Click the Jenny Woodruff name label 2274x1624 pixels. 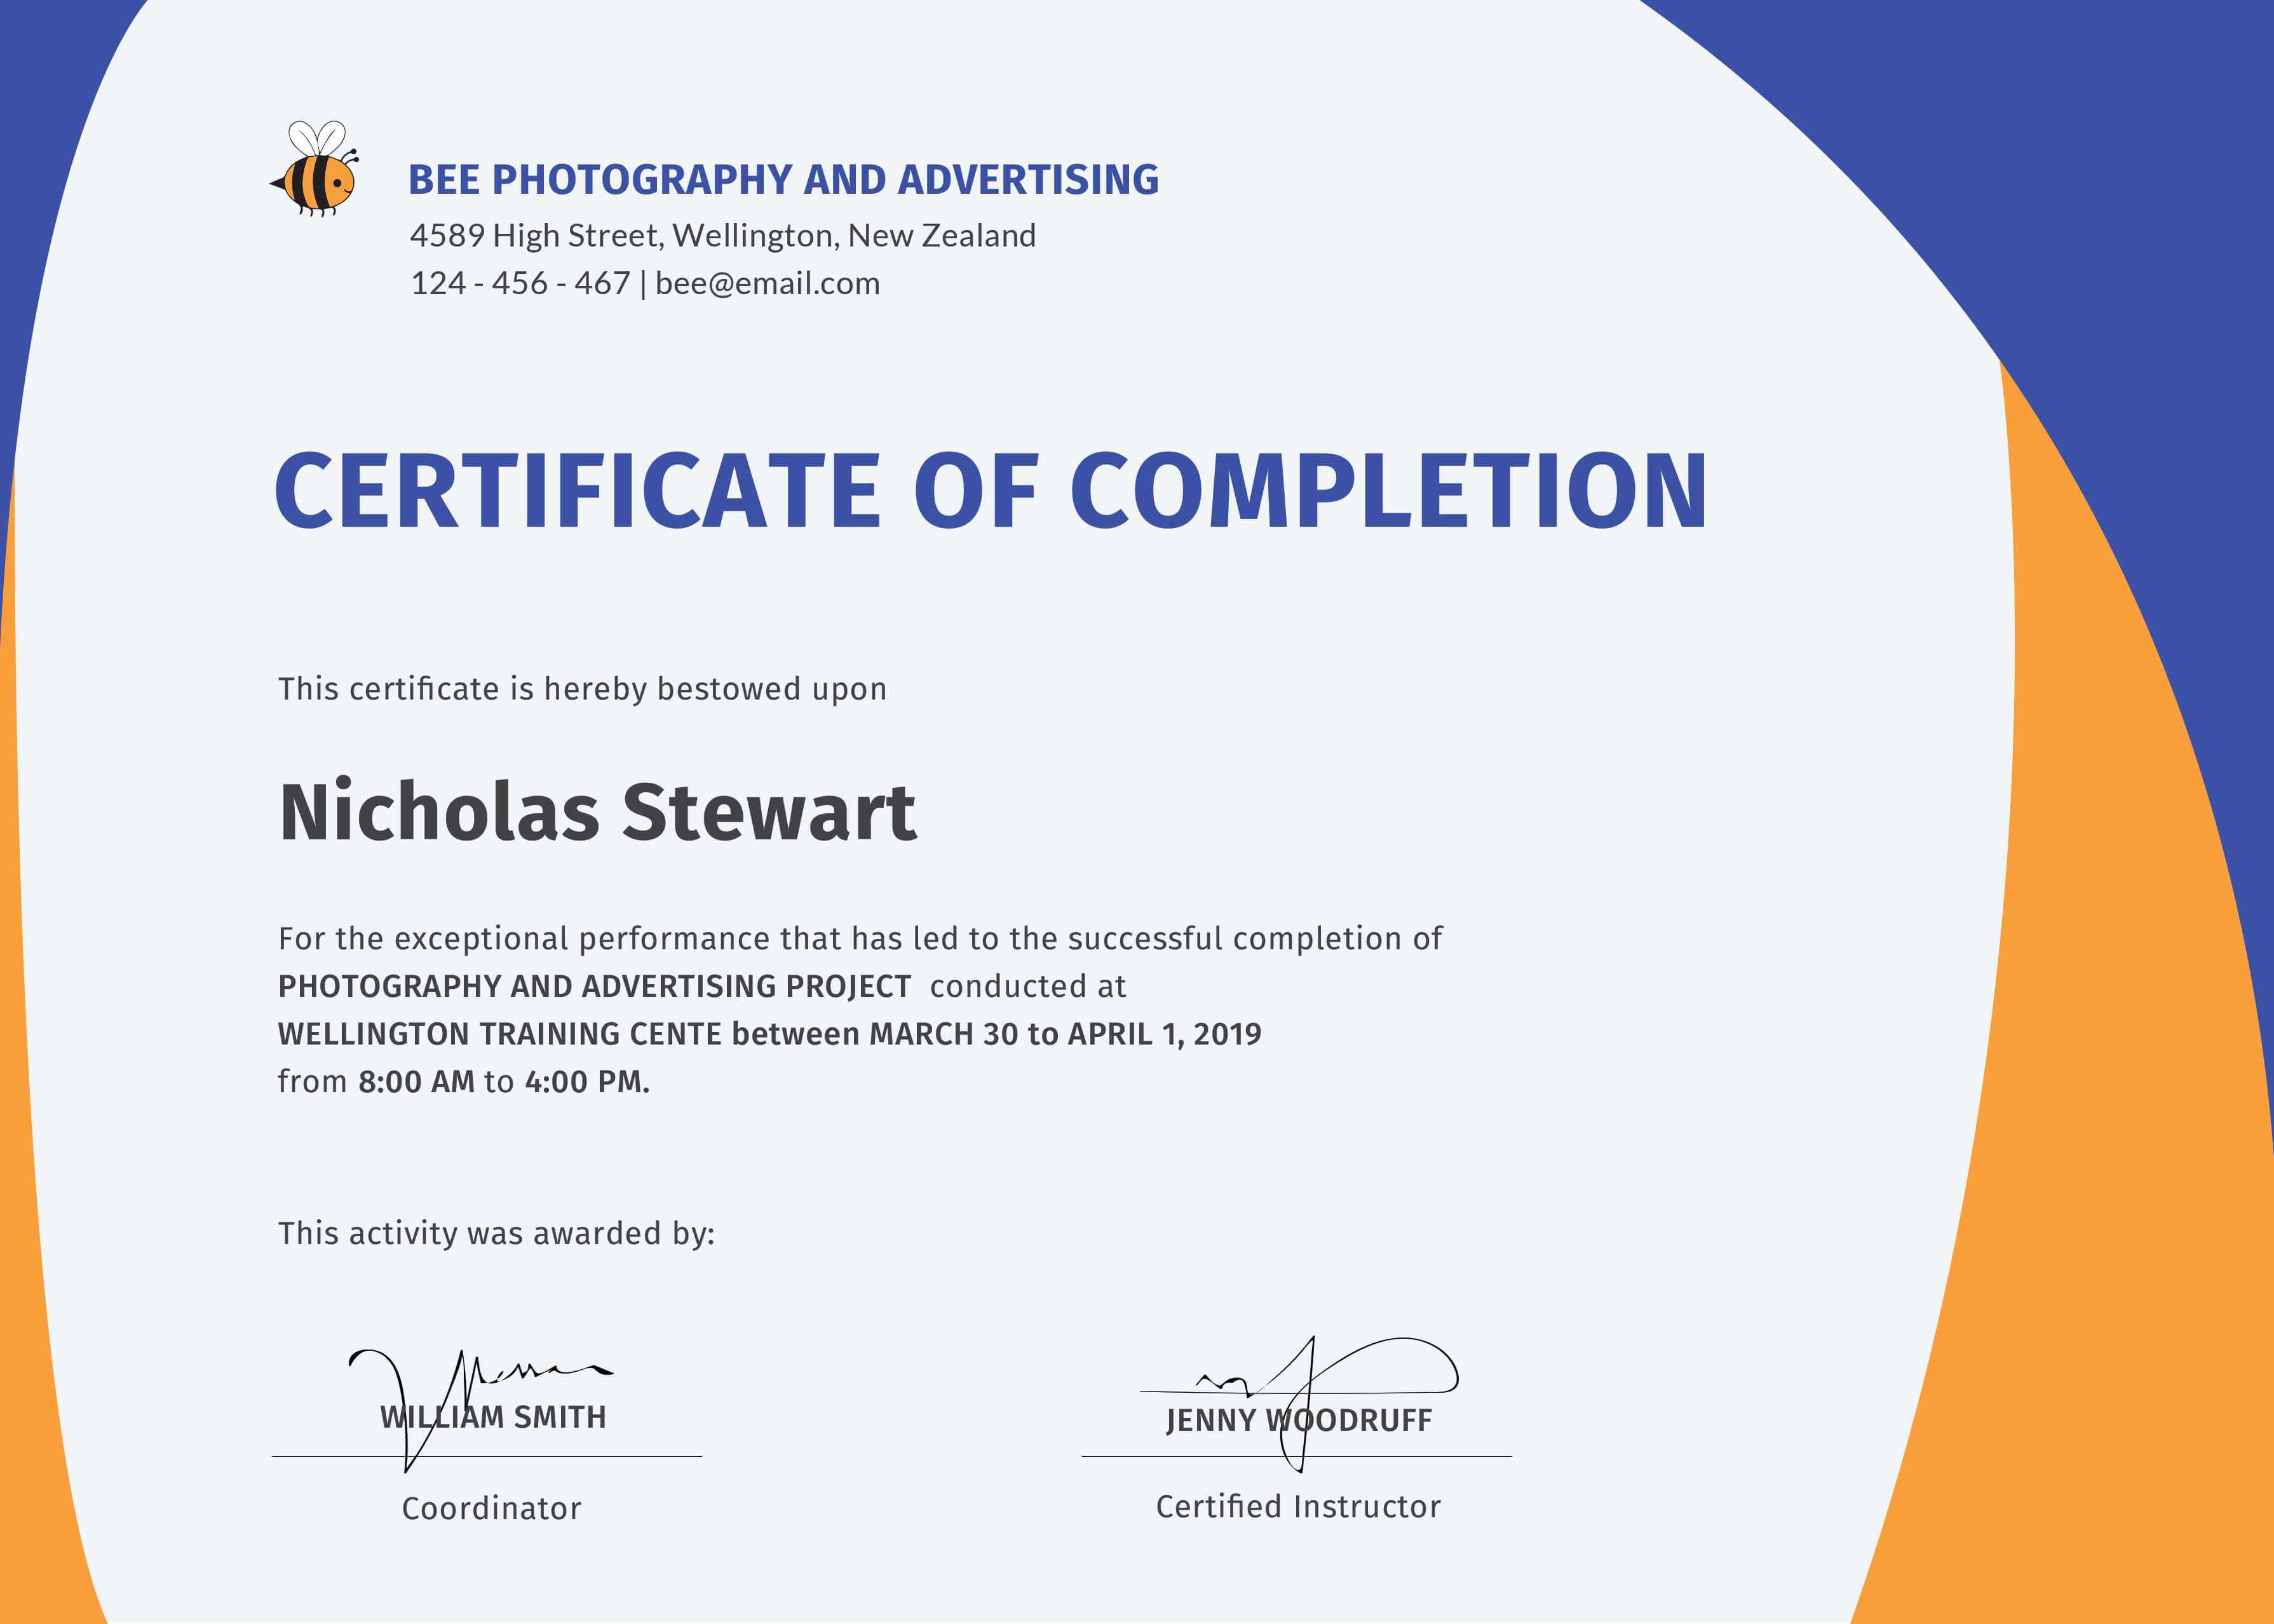coord(1298,1421)
